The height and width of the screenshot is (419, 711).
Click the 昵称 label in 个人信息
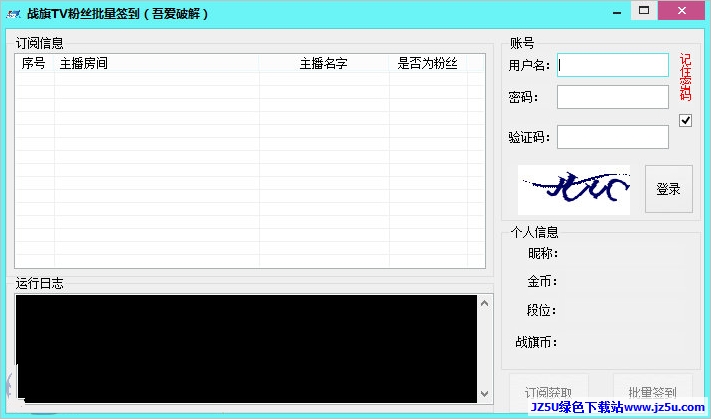[543, 253]
